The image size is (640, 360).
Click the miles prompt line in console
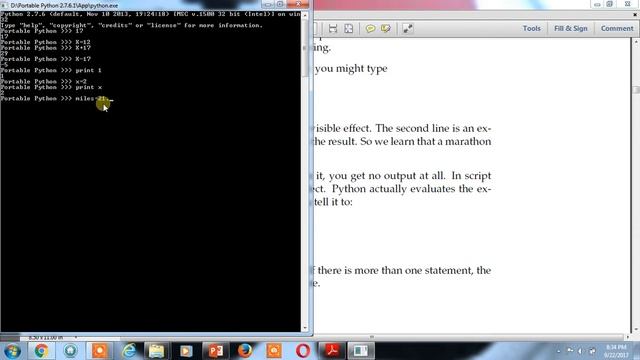[x=57, y=99]
